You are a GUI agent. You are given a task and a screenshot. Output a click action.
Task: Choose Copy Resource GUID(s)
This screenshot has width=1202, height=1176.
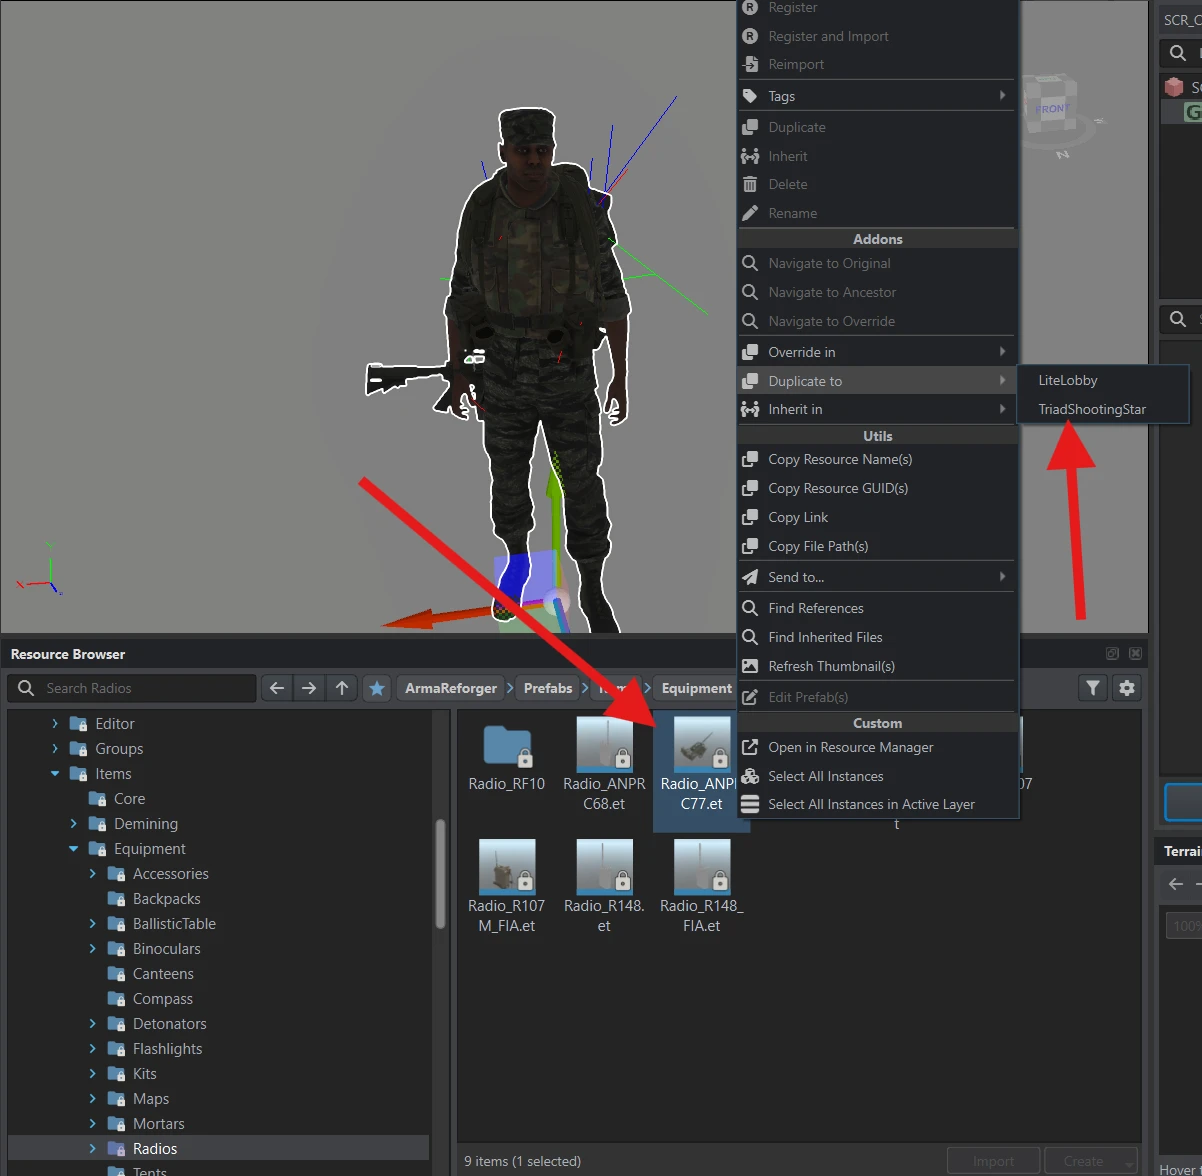877,488
